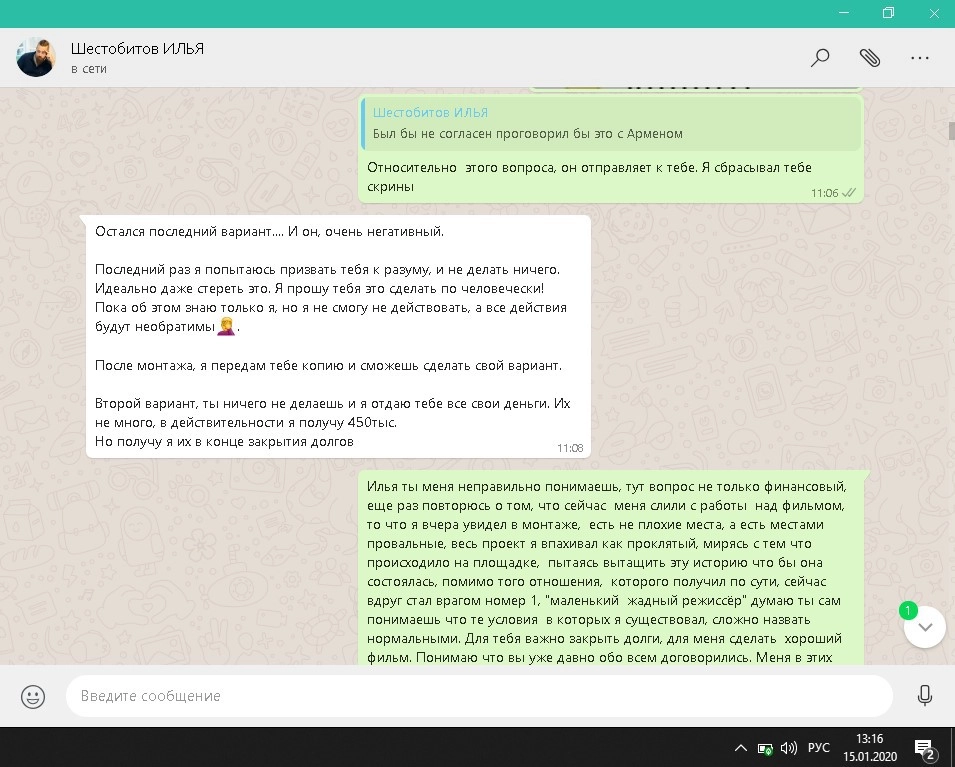Open the Windows notification center
The width and height of the screenshot is (955, 767).
click(x=924, y=747)
